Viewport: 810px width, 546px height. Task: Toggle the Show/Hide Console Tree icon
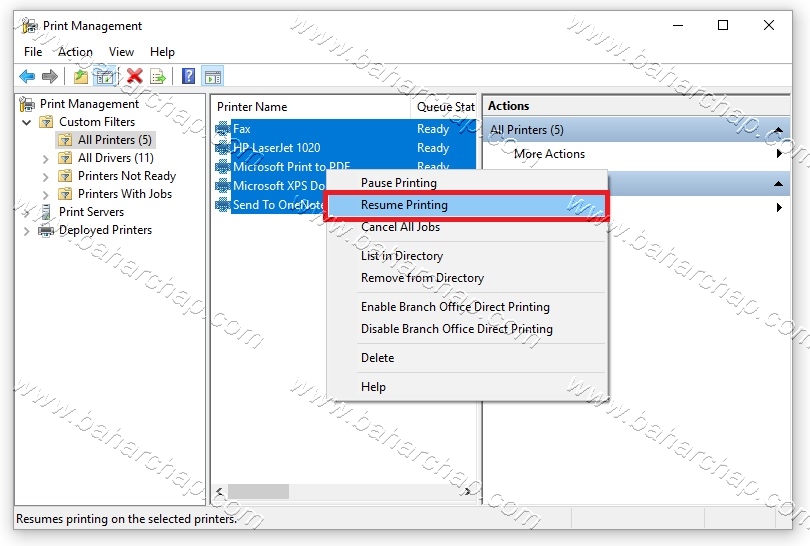coord(105,76)
